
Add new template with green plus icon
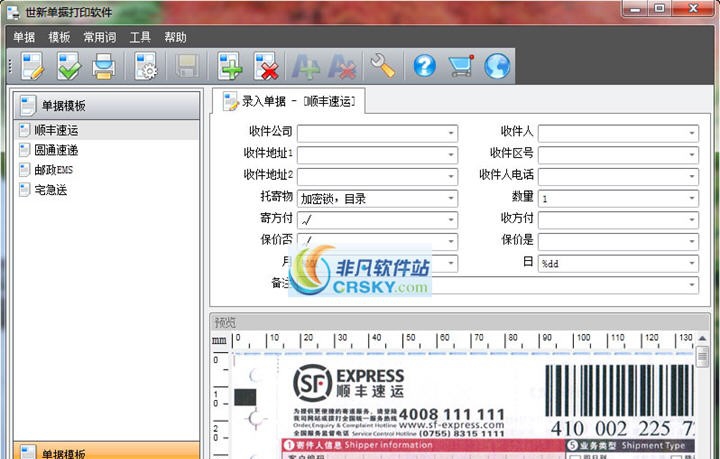(230, 66)
